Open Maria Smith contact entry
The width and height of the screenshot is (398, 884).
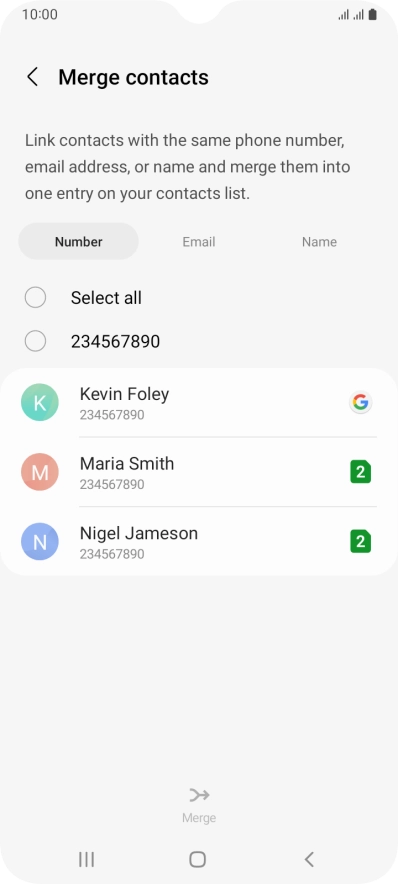point(199,472)
